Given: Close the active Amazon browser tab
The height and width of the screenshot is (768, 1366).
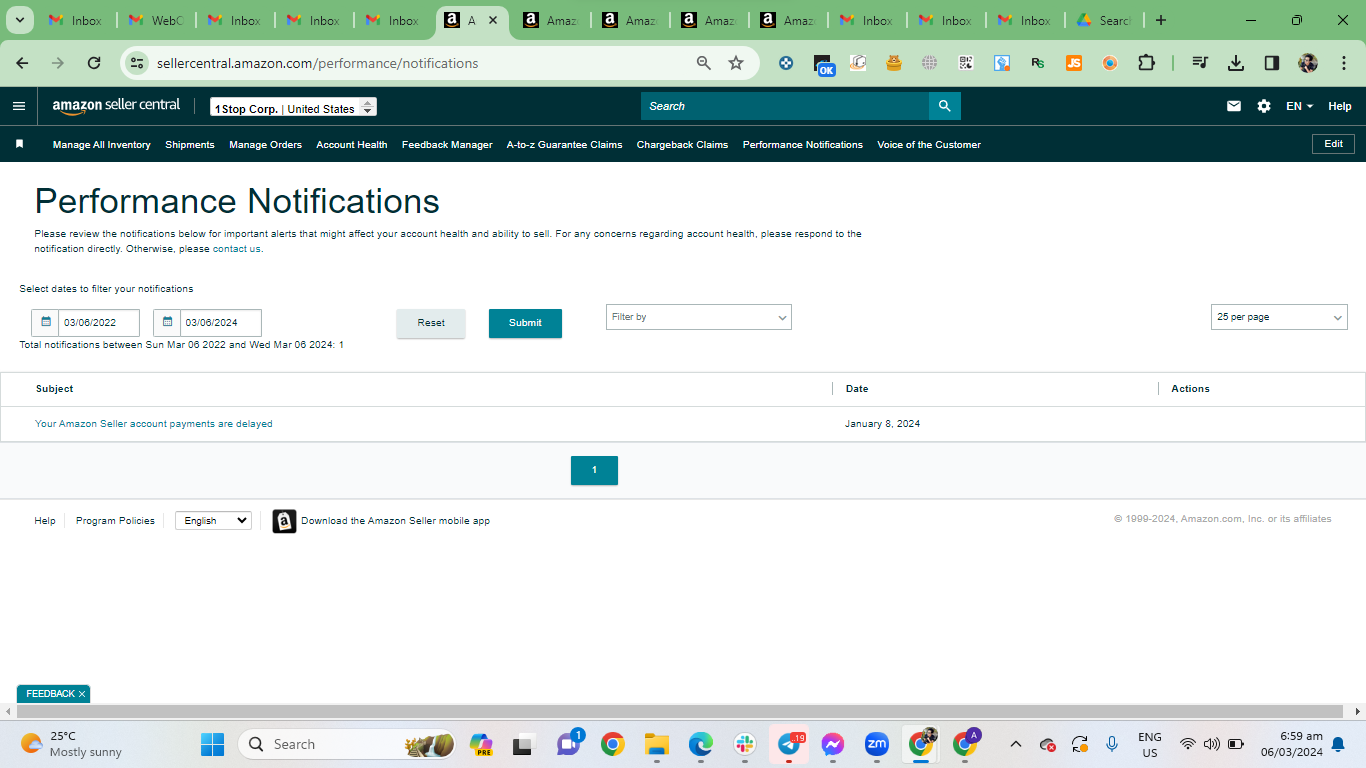Looking at the screenshot, I should (493, 20).
